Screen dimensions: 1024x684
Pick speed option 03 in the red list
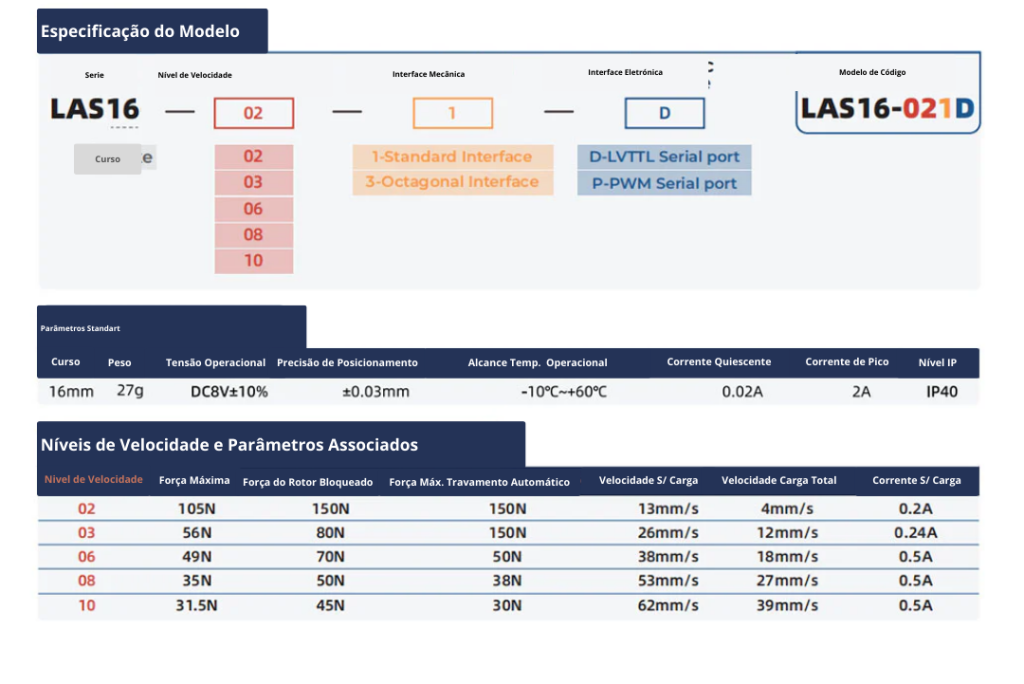(253, 182)
